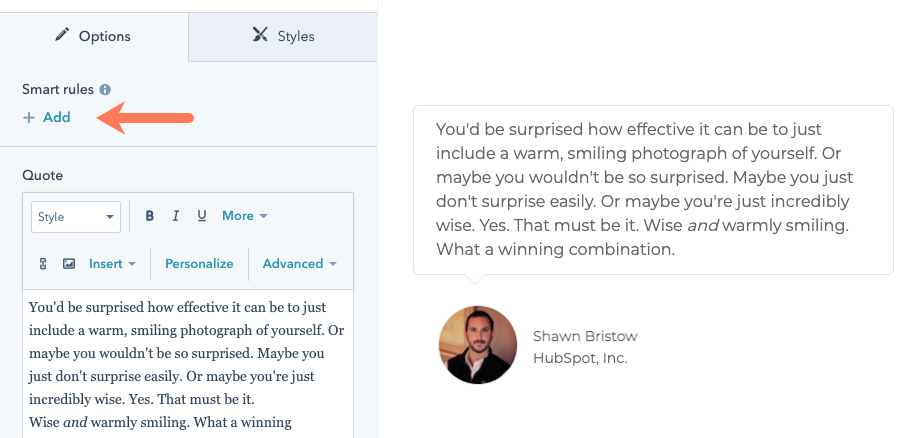The image size is (907, 438).
Task: Click the pencil icon on Options tab
Action: tap(62, 35)
